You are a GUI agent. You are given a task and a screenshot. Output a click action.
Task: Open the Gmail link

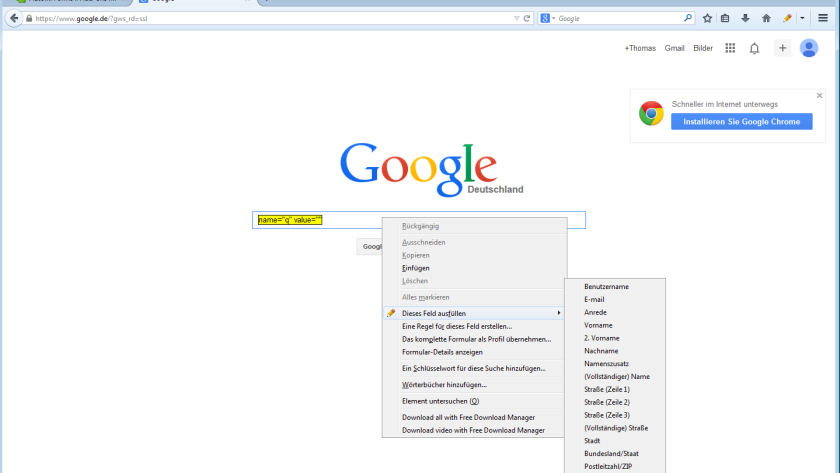674,48
